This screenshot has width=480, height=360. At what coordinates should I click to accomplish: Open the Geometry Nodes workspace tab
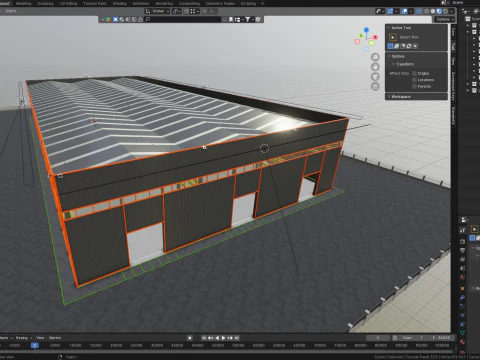[x=220, y=3]
